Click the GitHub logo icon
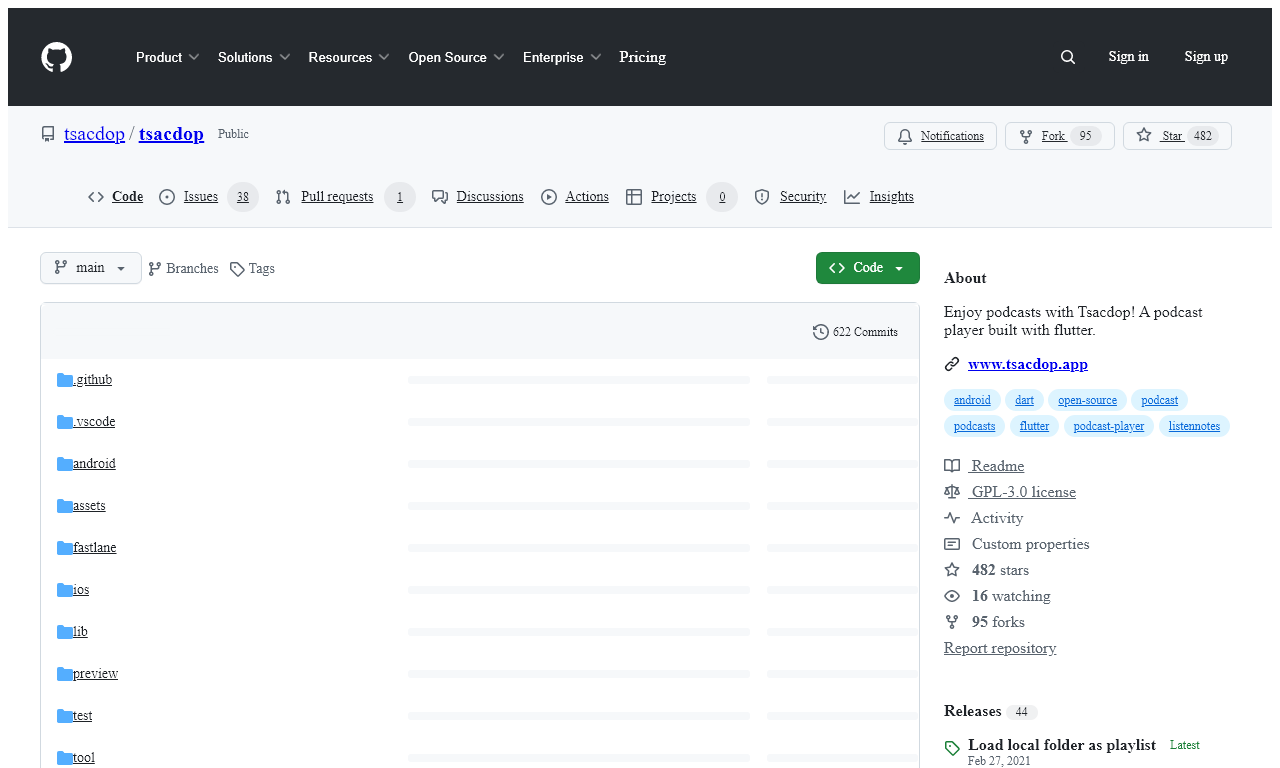The image size is (1280, 768). coord(57,57)
